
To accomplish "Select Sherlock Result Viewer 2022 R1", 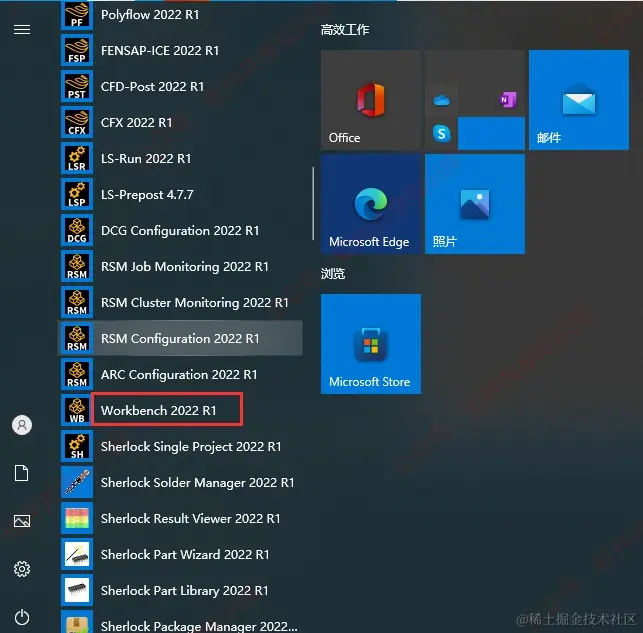I will 191,519.
